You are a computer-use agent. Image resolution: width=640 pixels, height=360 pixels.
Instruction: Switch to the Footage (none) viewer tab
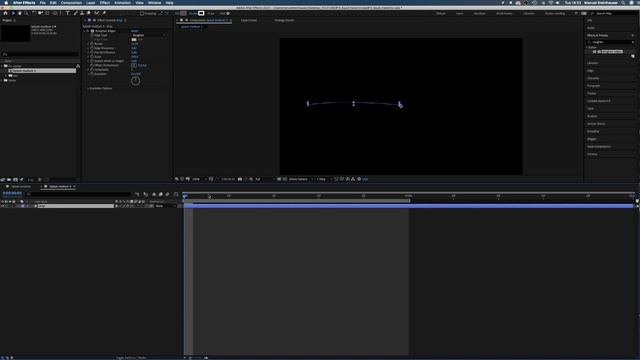point(284,20)
